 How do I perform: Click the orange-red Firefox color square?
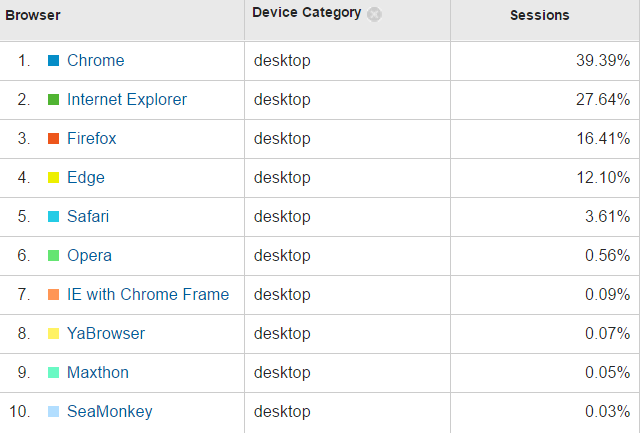pos(54,139)
